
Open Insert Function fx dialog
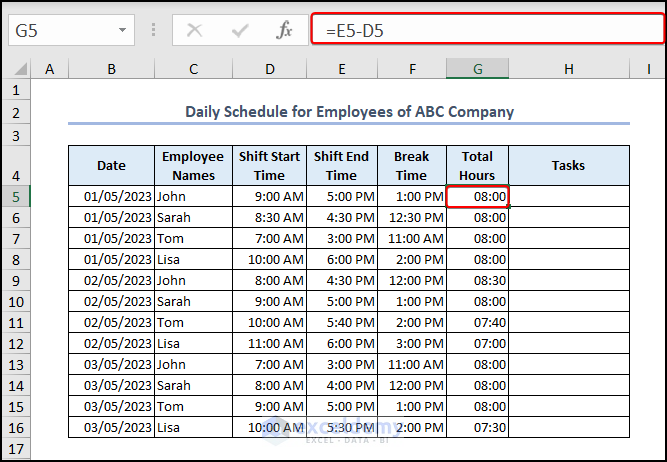[x=284, y=30]
